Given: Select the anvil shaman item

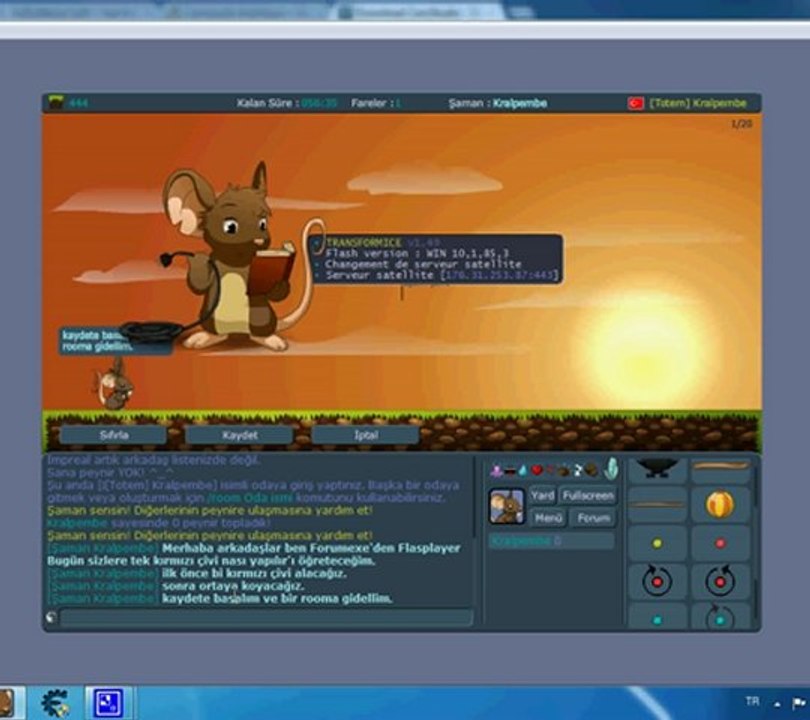Looking at the screenshot, I should (657, 468).
